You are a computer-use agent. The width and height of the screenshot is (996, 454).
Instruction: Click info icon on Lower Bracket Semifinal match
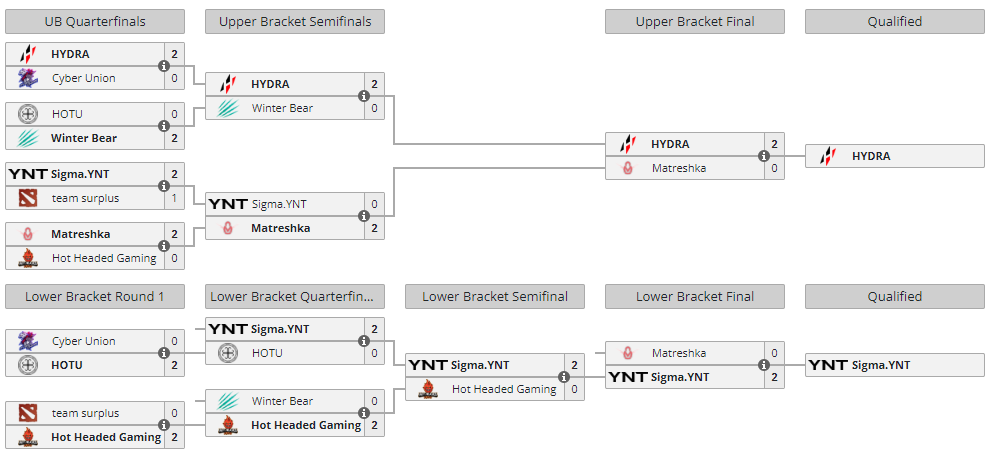click(563, 377)
